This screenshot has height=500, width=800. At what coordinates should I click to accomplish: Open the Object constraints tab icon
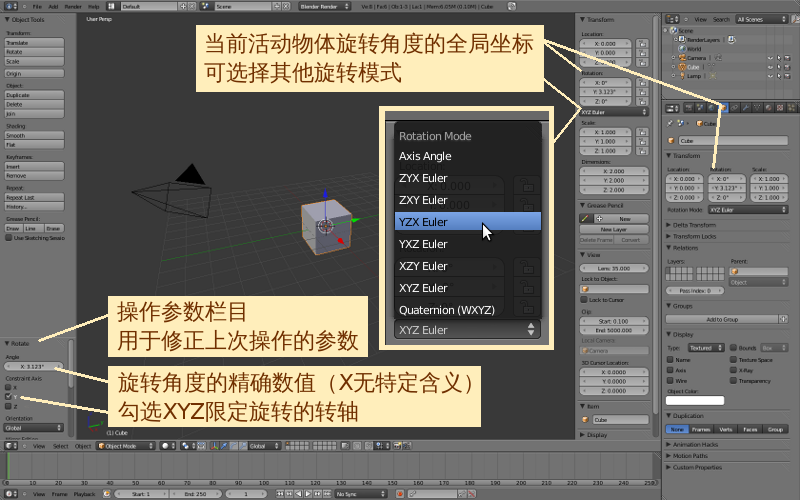[735, 108]
